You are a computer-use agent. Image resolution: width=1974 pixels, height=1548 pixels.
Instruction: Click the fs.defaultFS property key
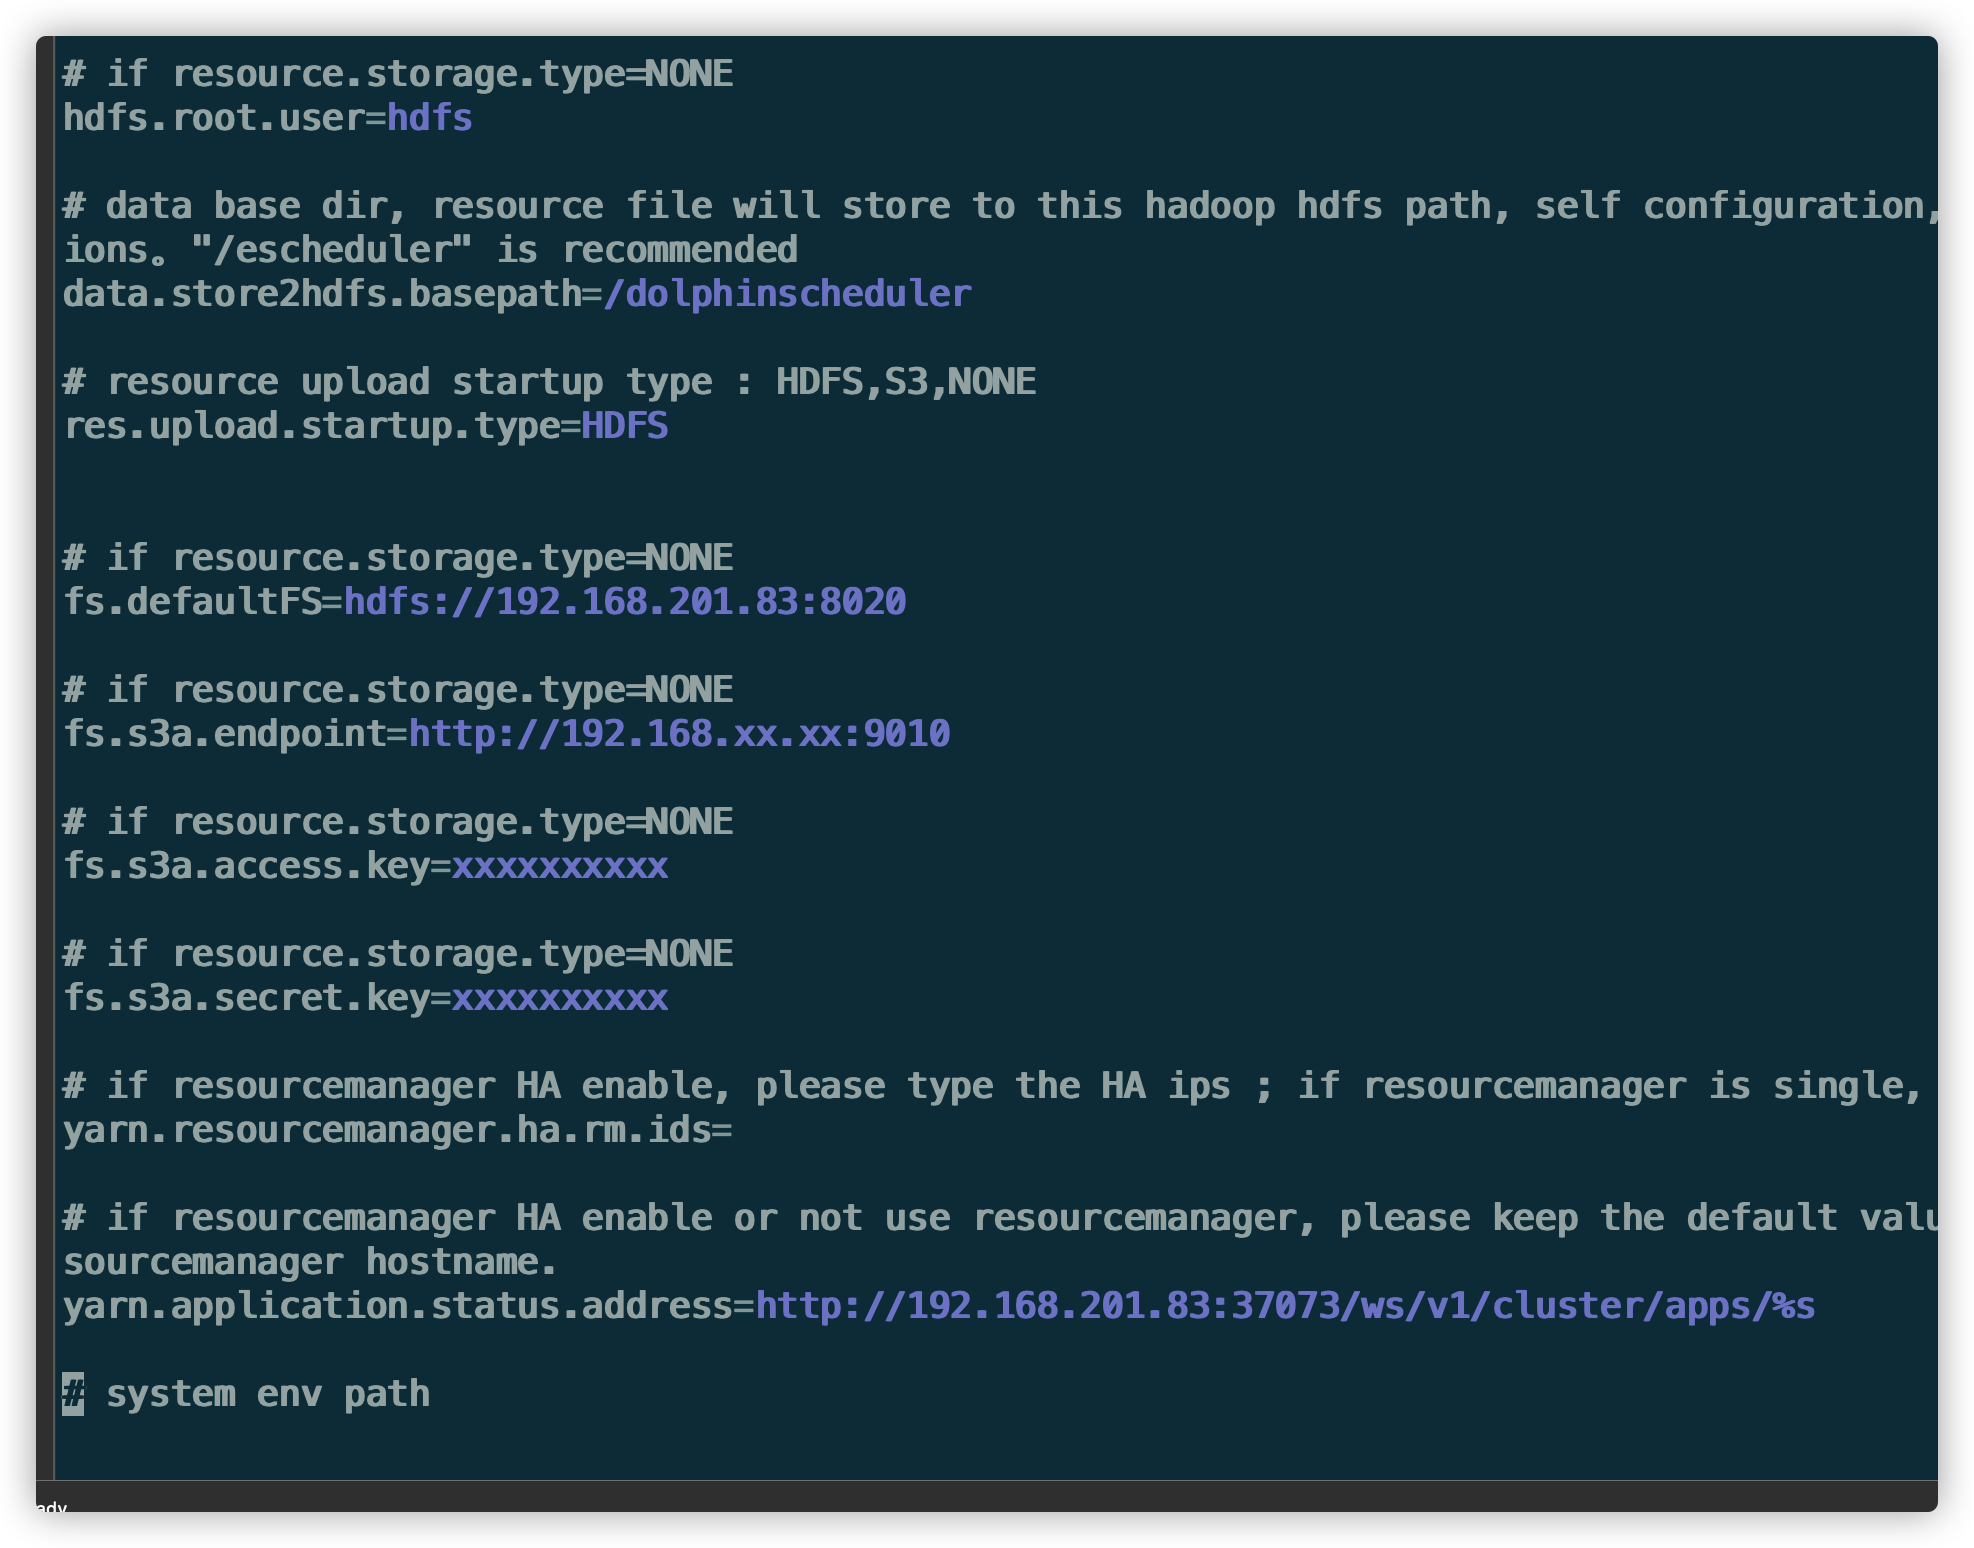(192, 602)
